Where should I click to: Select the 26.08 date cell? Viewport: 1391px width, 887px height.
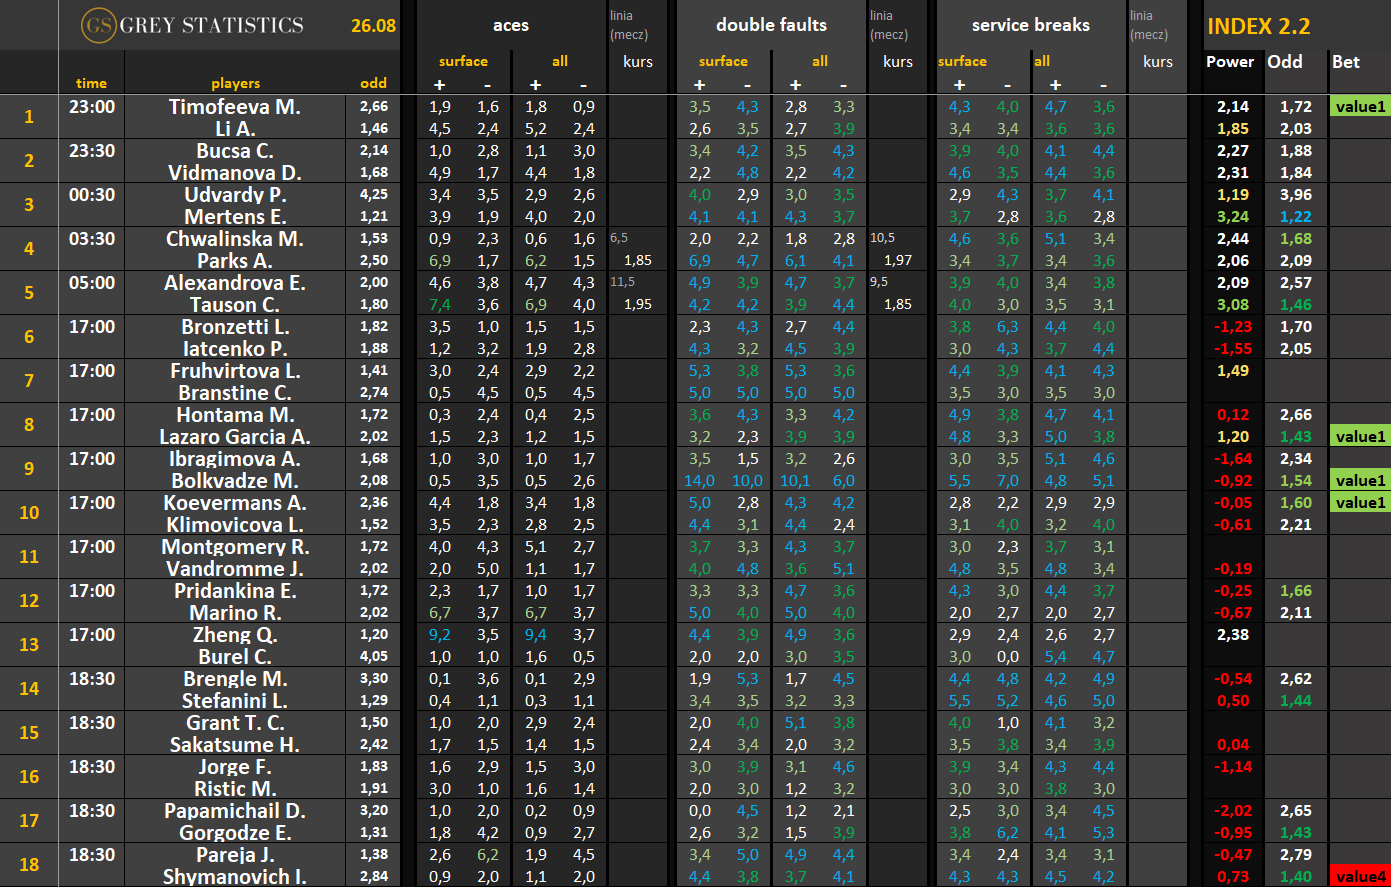point(373,26)
